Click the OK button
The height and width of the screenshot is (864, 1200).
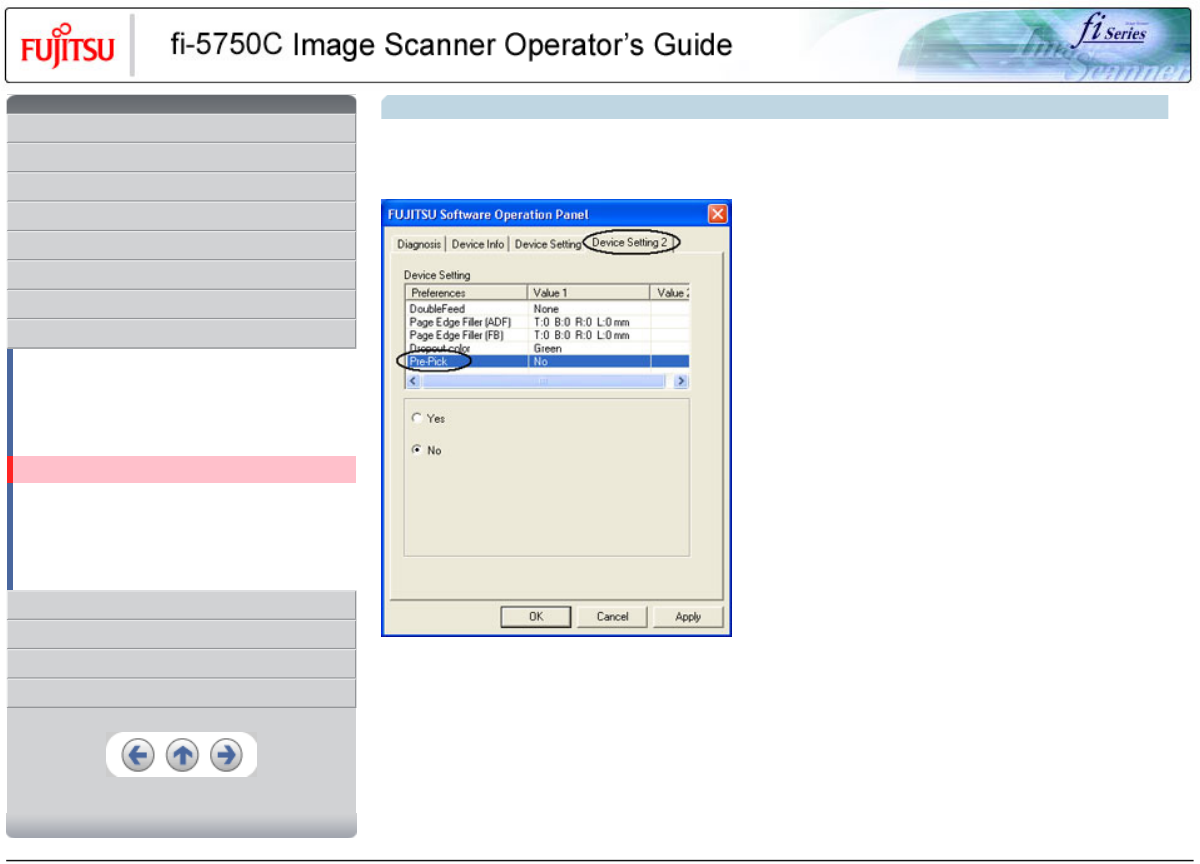[x=536, y=617]
